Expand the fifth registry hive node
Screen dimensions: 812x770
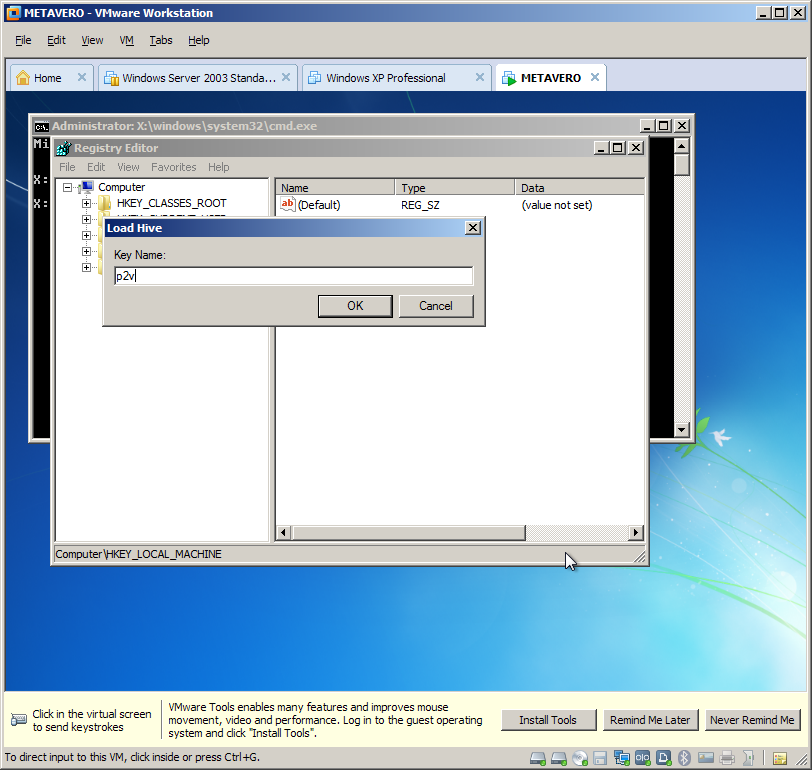point(86,267)
